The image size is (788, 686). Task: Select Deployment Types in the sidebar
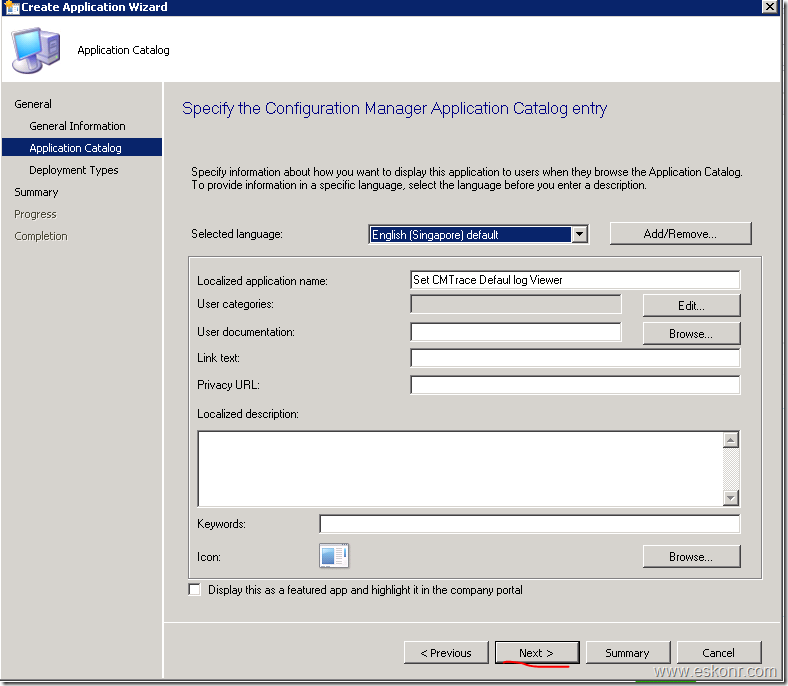point(73,170)
